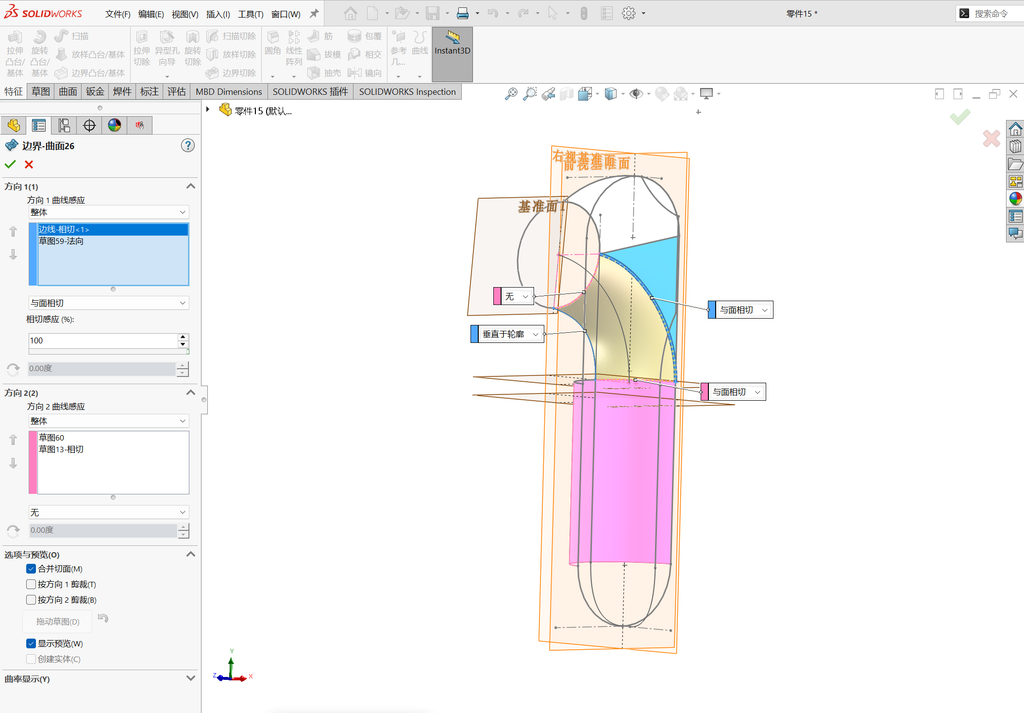Open File Explorer folder in task pane
This screenshot has height=713, width=1024.
[1015, 164]
